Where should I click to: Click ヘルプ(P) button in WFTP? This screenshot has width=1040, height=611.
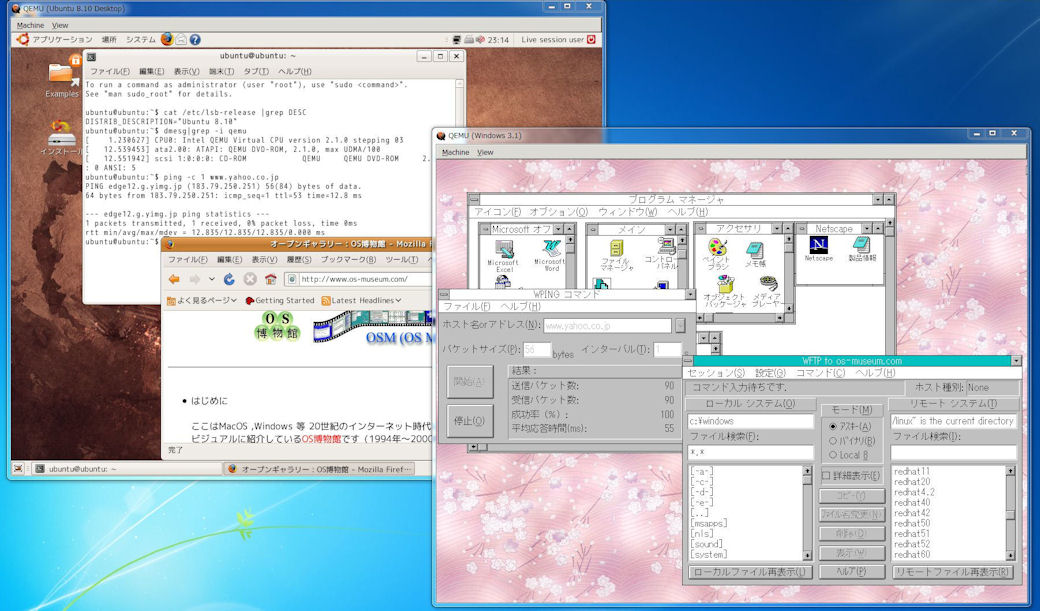coord(852,571)
